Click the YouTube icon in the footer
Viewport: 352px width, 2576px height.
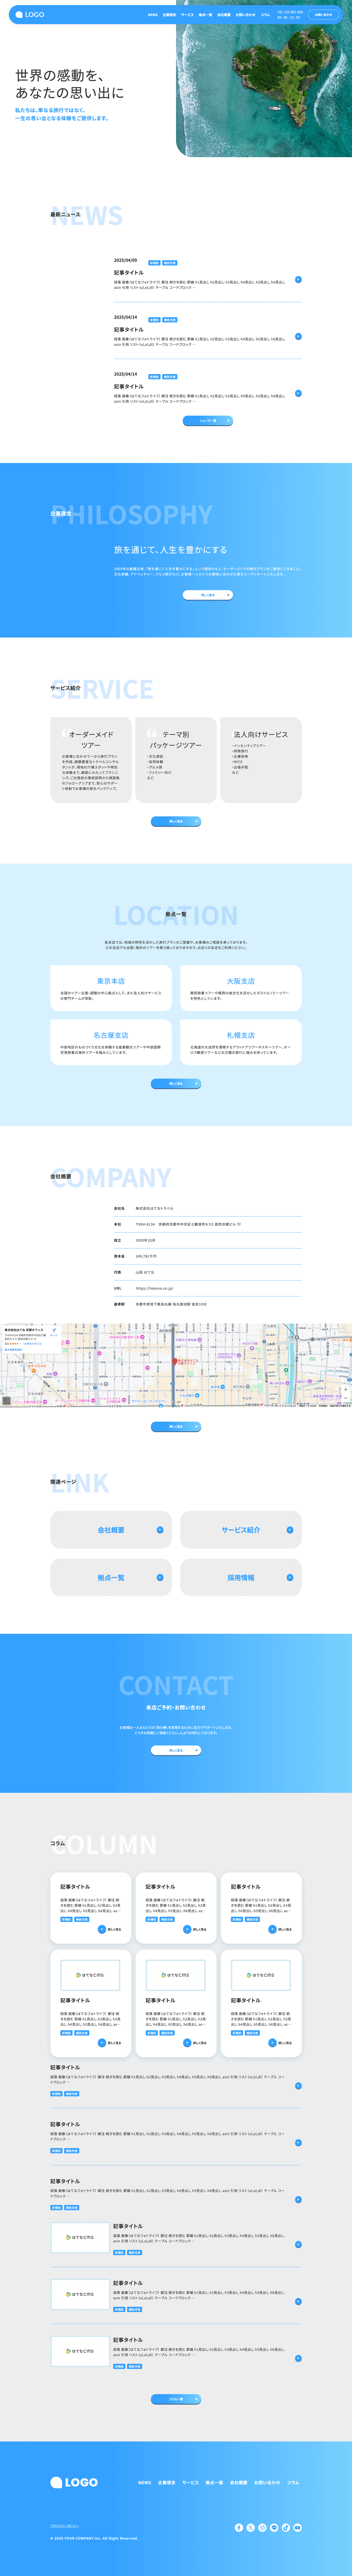(297, 2528)
